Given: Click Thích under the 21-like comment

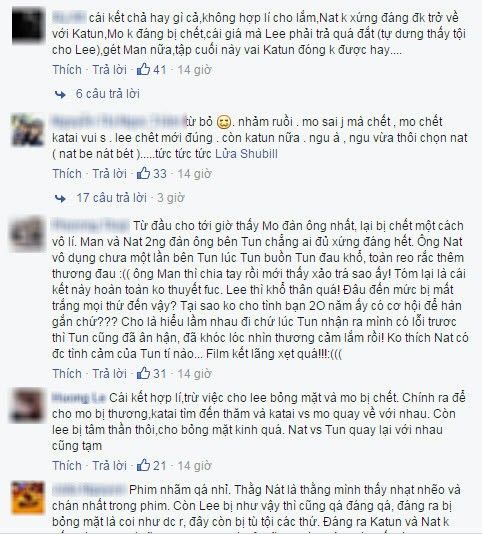Looking at the screenshot, I should [67, 465].
